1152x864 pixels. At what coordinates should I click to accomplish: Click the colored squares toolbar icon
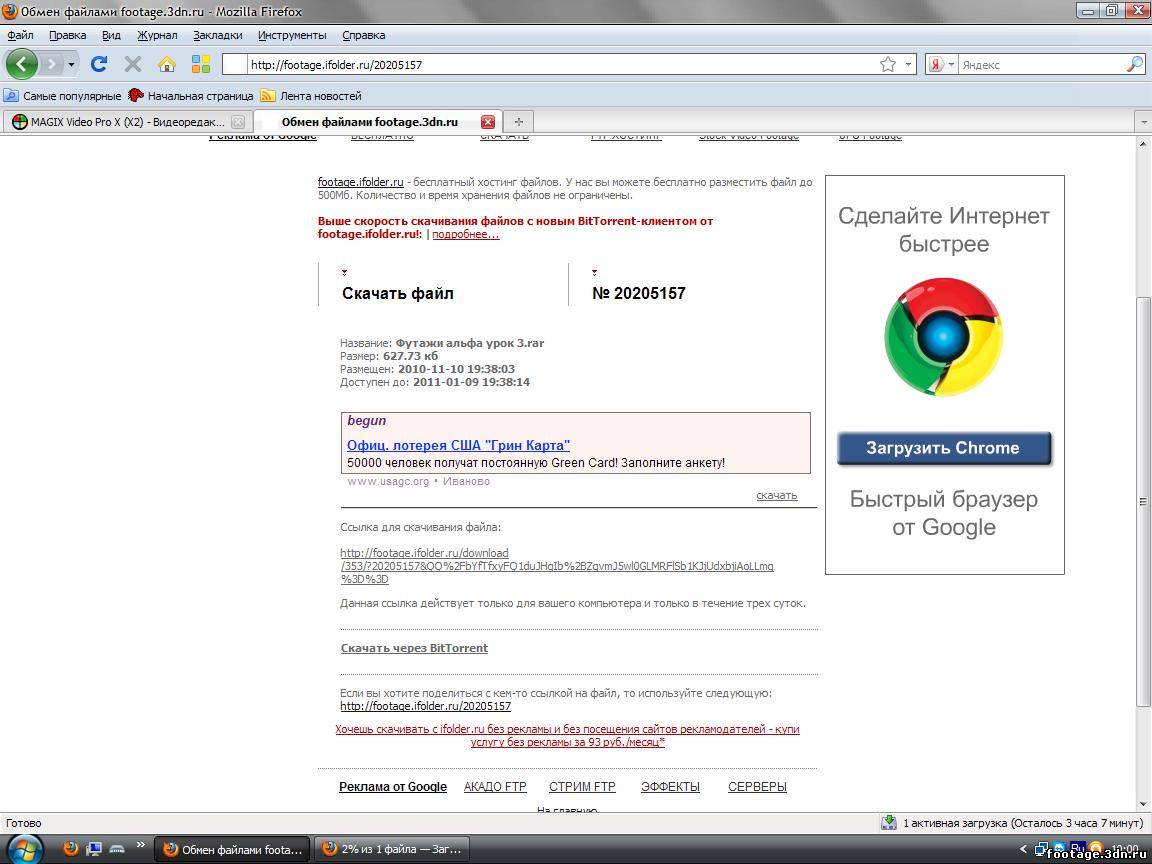point(201,65)
